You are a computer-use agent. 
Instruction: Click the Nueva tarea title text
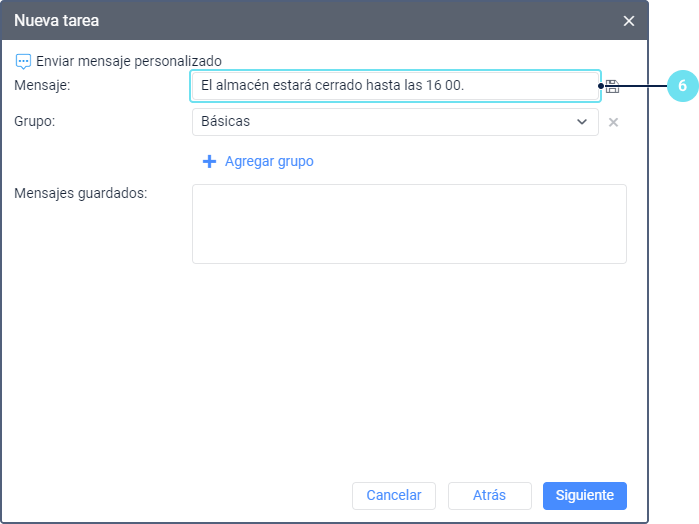(56, 20)
